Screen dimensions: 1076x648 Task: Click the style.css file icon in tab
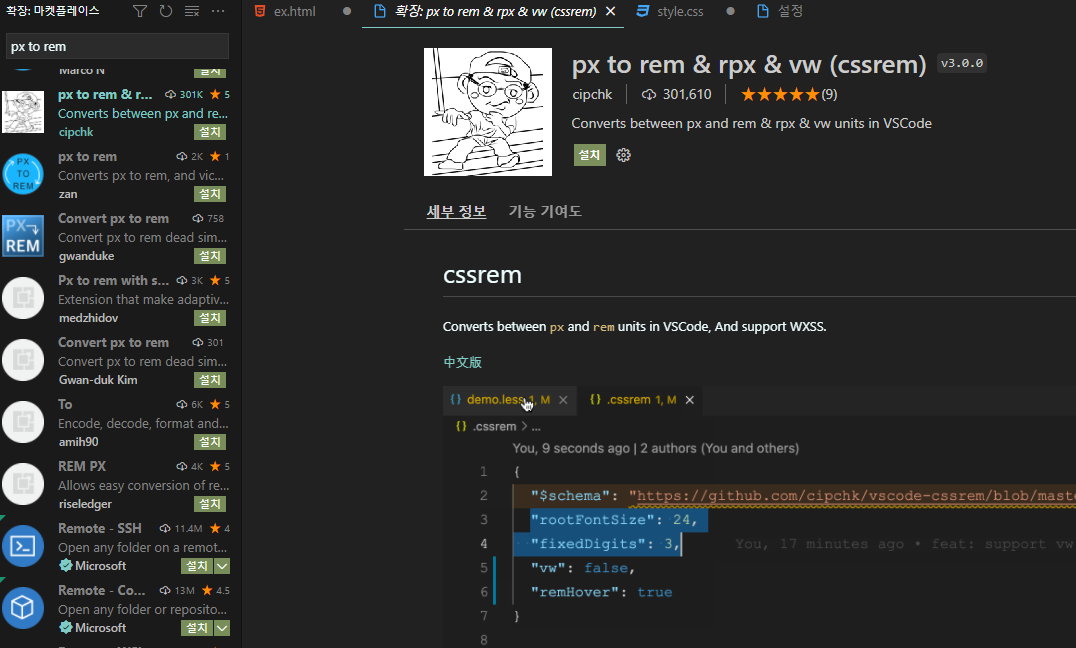[643, 11]
